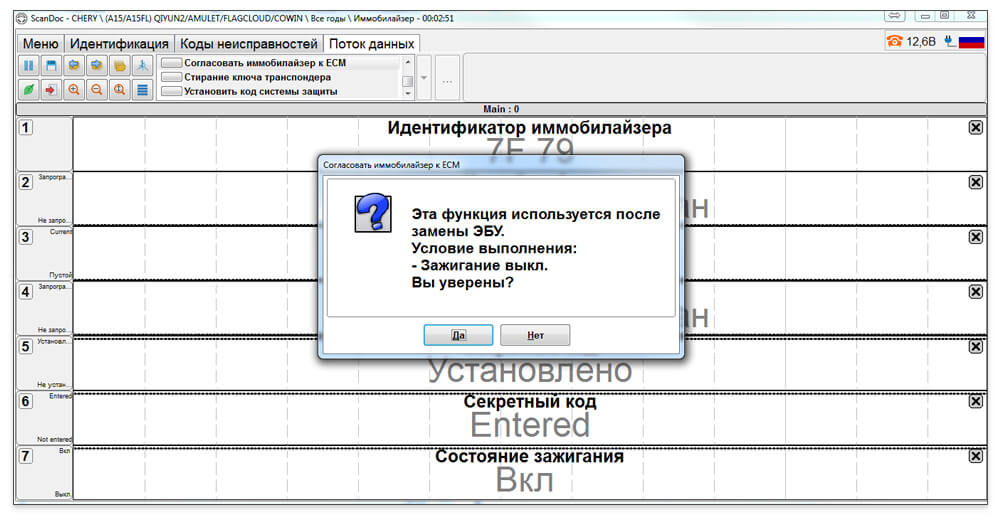
Task: Click the green leaf icon
Action: pos(29,90)
